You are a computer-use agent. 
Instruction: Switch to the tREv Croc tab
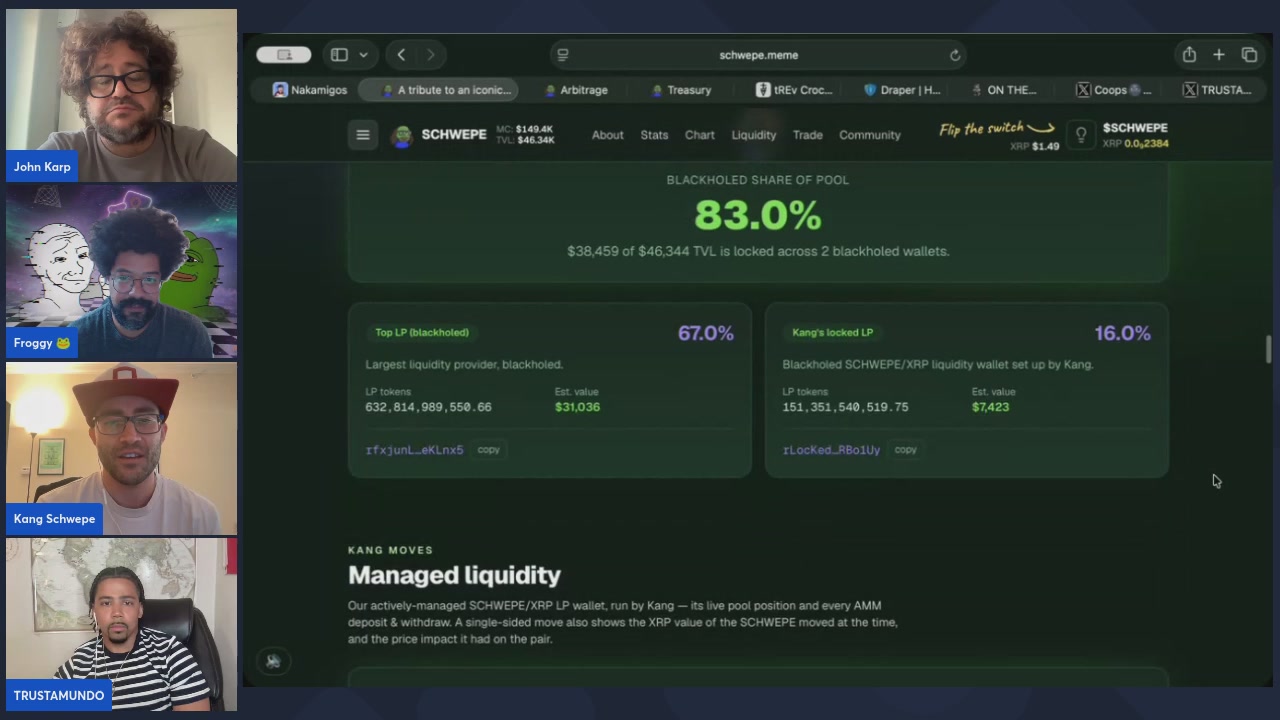pos(794,90)
